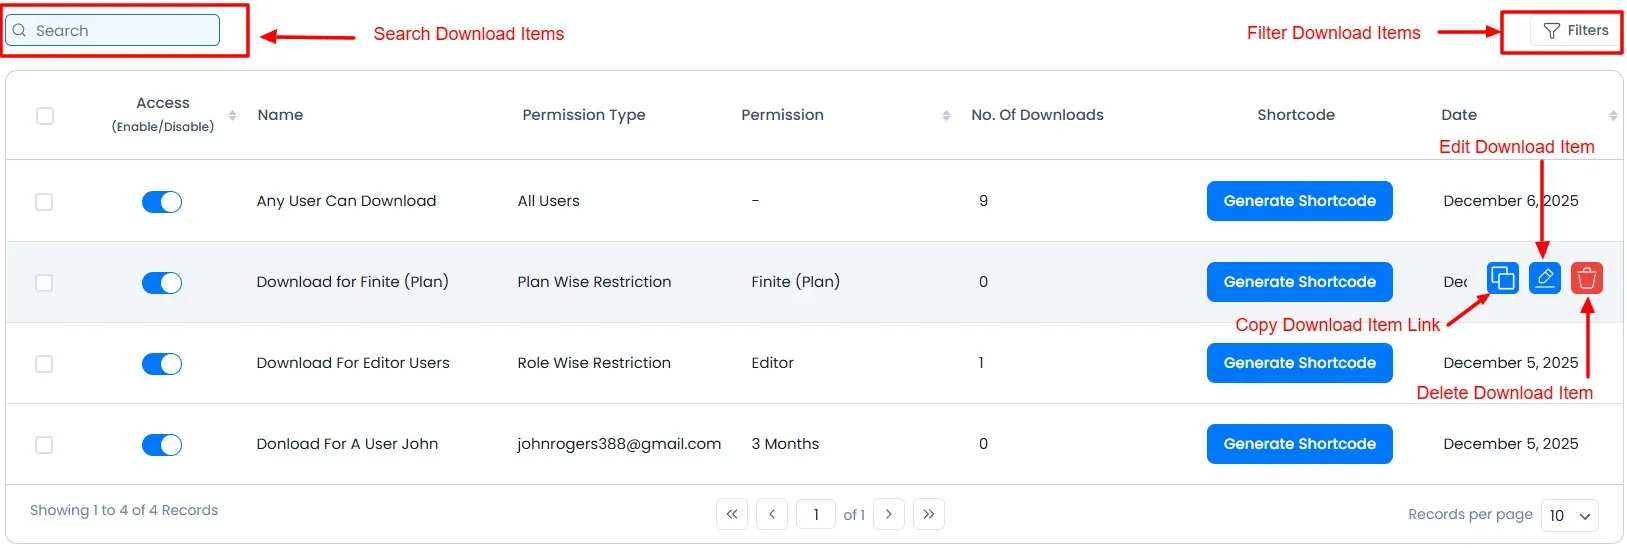The height and width of the screenshot is (548, 1627).
Task: Click the Editor permission cell
Action: click(x=772, y=363)
